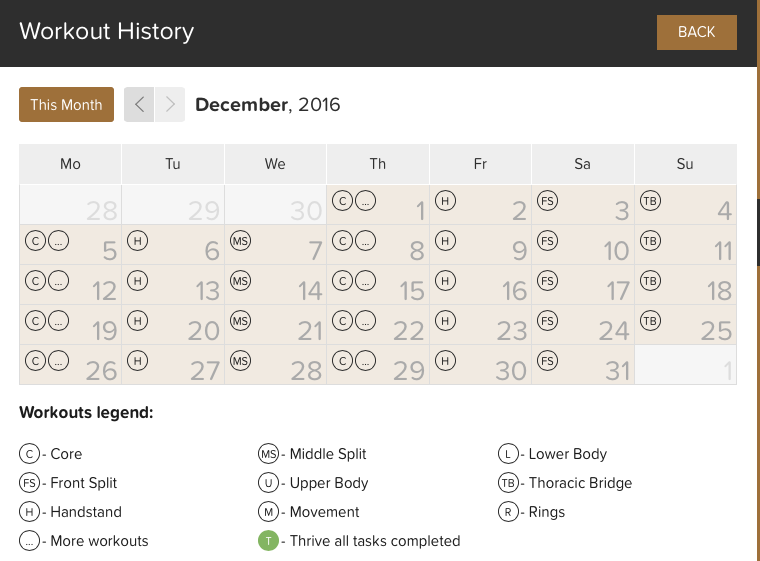Viewport: 760px width, 561px height.
Task: Open Core icon on December 19
Action: click(x=35, y=321)
